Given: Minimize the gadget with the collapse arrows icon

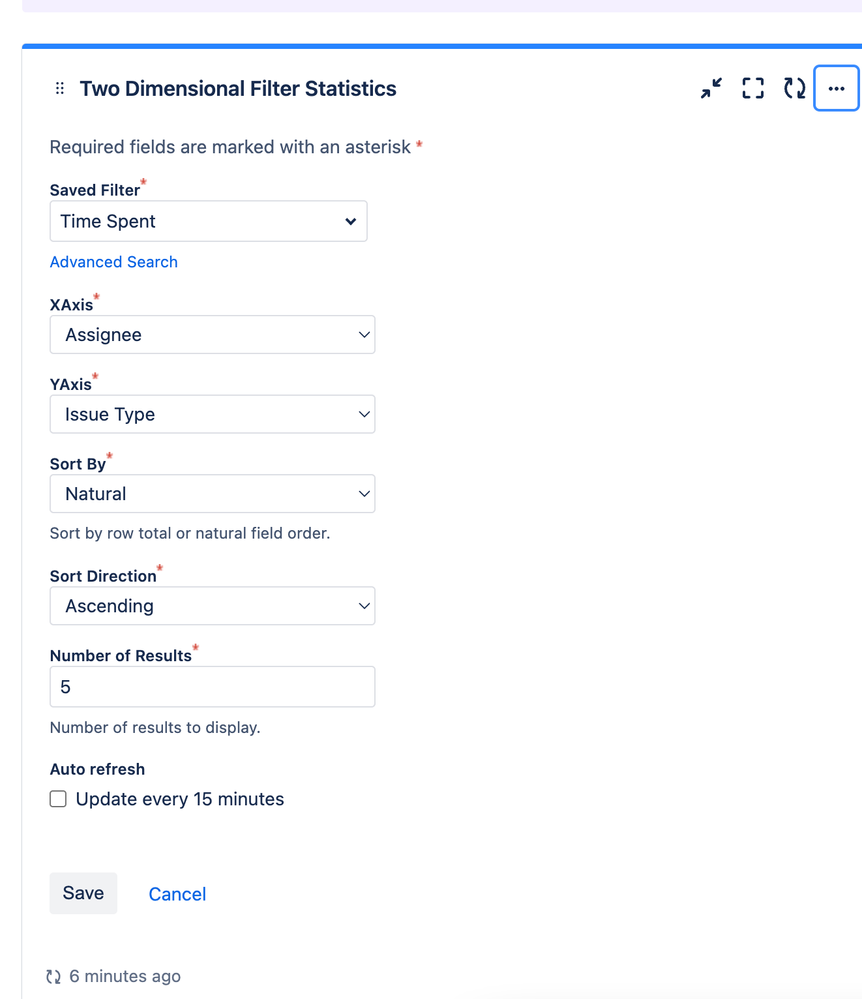Looking at the screenshot, I should click(711, 88).
